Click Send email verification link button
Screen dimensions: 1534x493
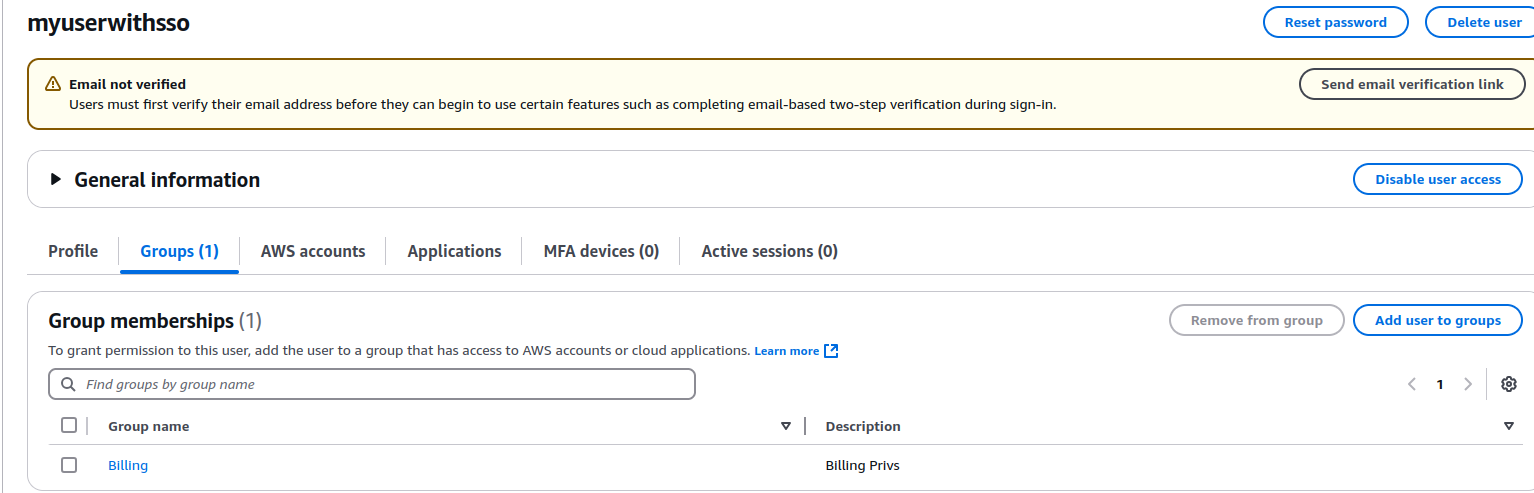pyautogui.click(x=1412, y=84)
